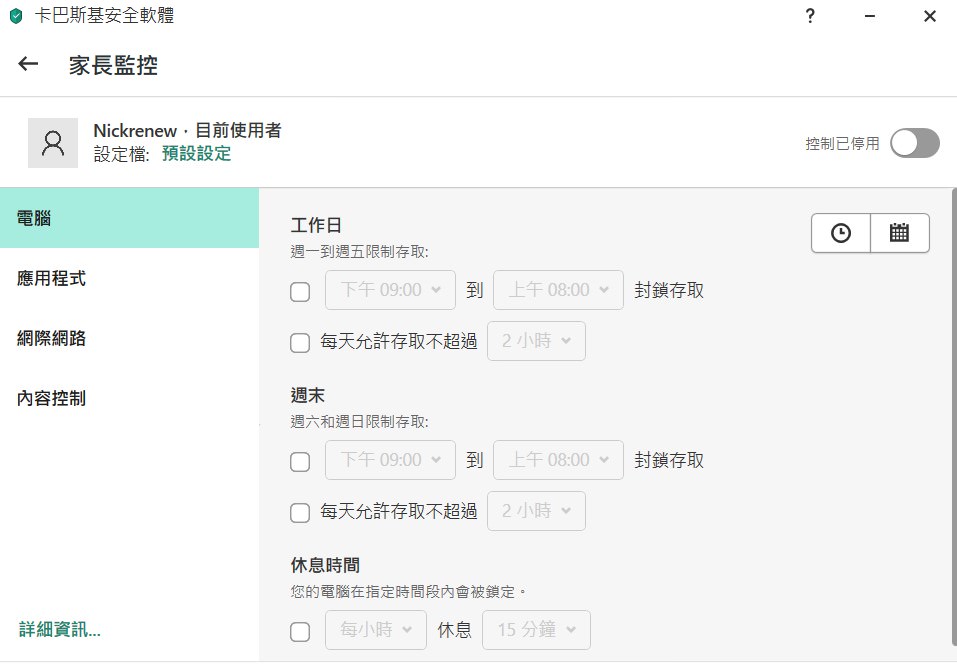Open weekday 下午 09:00 start time dropdown
The image size is (957, 667).
click(391, 290)
